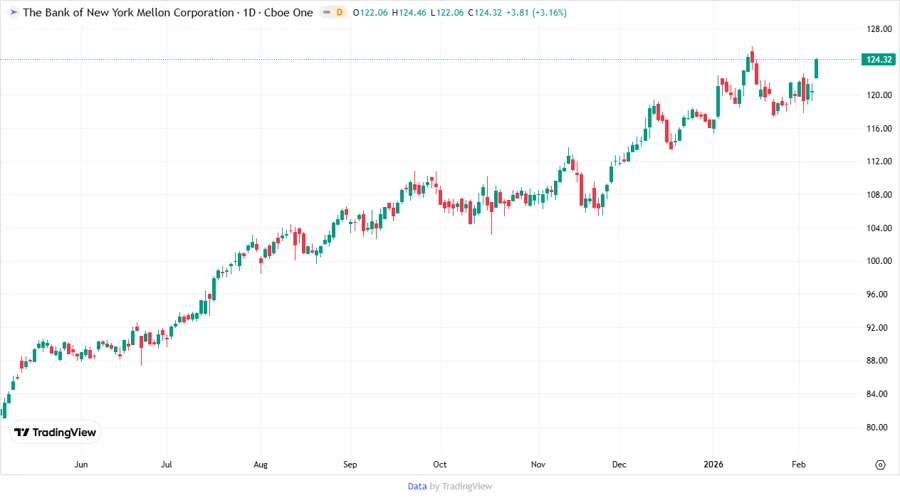
Task: Click the 'Dec' time axis label
Action: tap(619, 464)
